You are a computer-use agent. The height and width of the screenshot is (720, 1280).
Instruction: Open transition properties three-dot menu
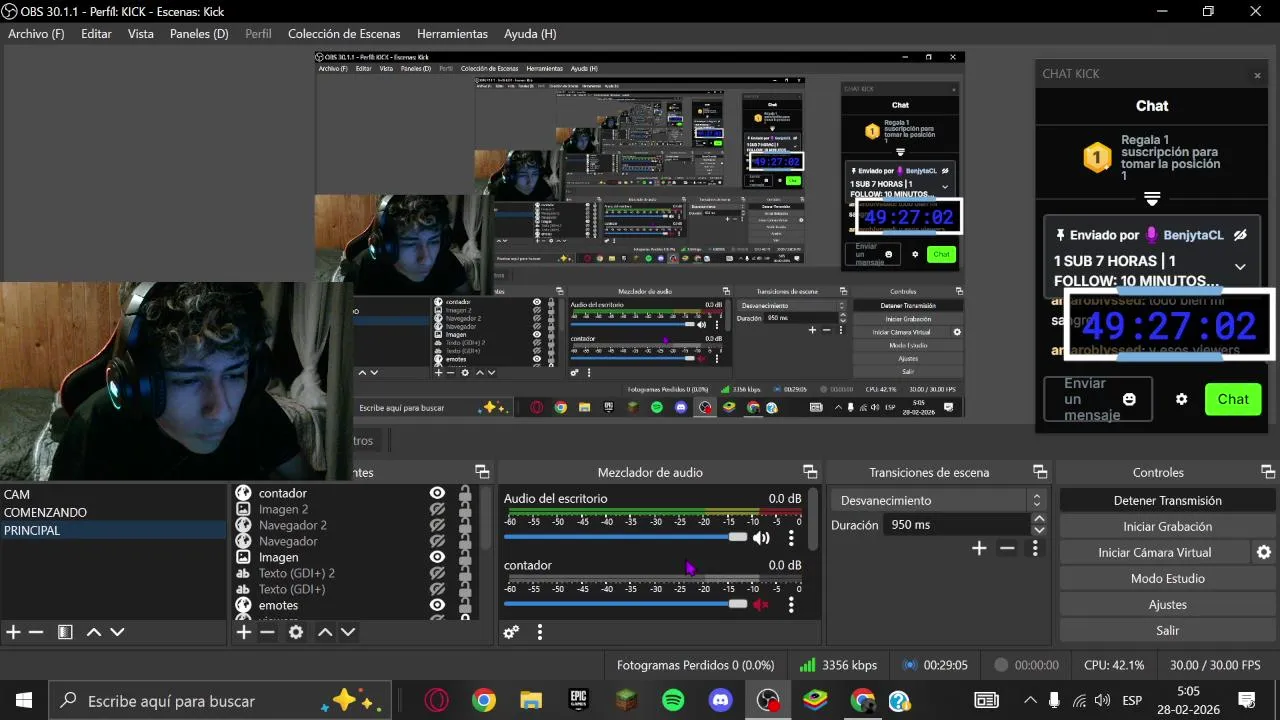coord(1036,548)
